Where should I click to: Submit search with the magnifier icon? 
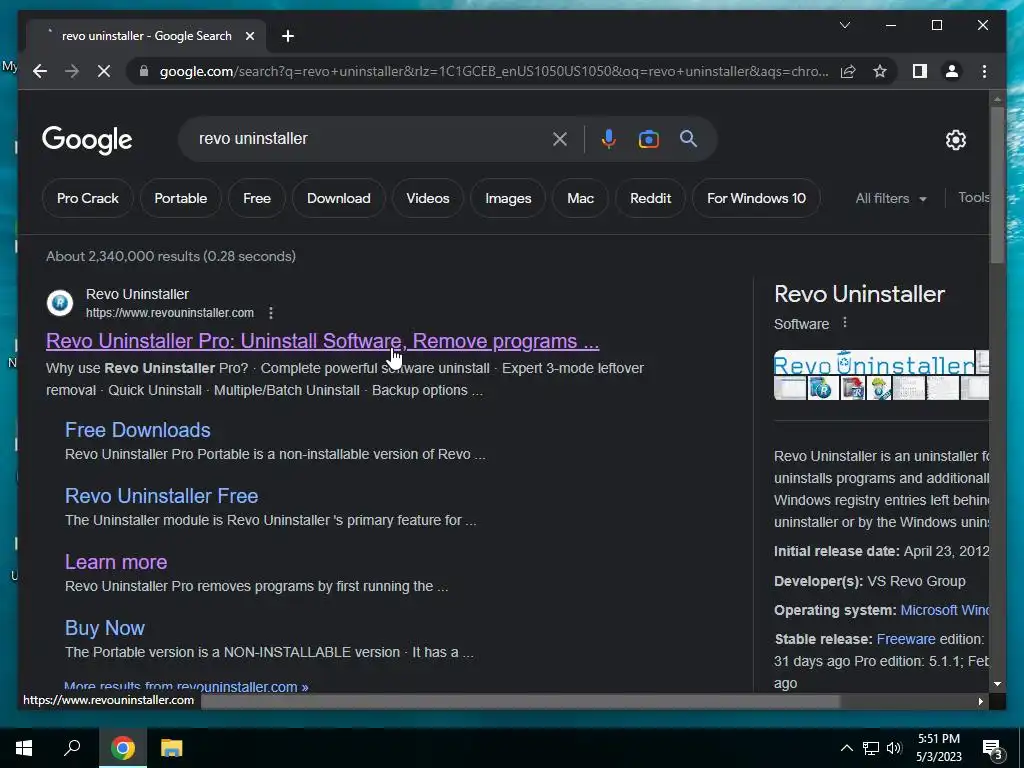point(688,138)
